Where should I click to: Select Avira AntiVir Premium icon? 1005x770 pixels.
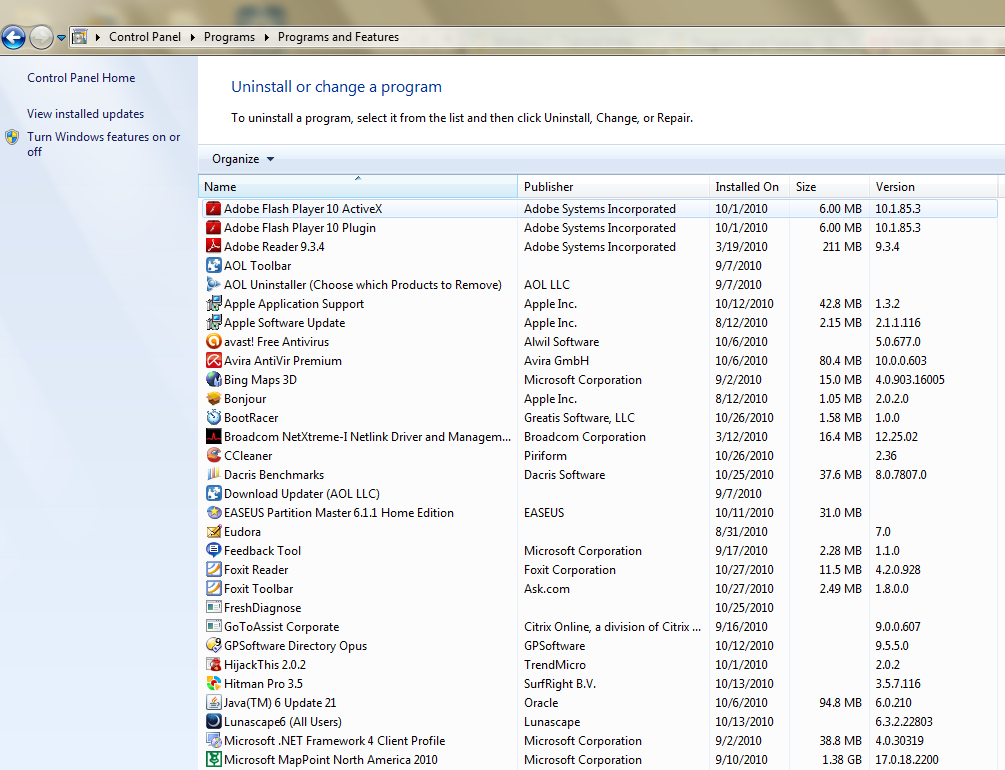click(213, 360)
